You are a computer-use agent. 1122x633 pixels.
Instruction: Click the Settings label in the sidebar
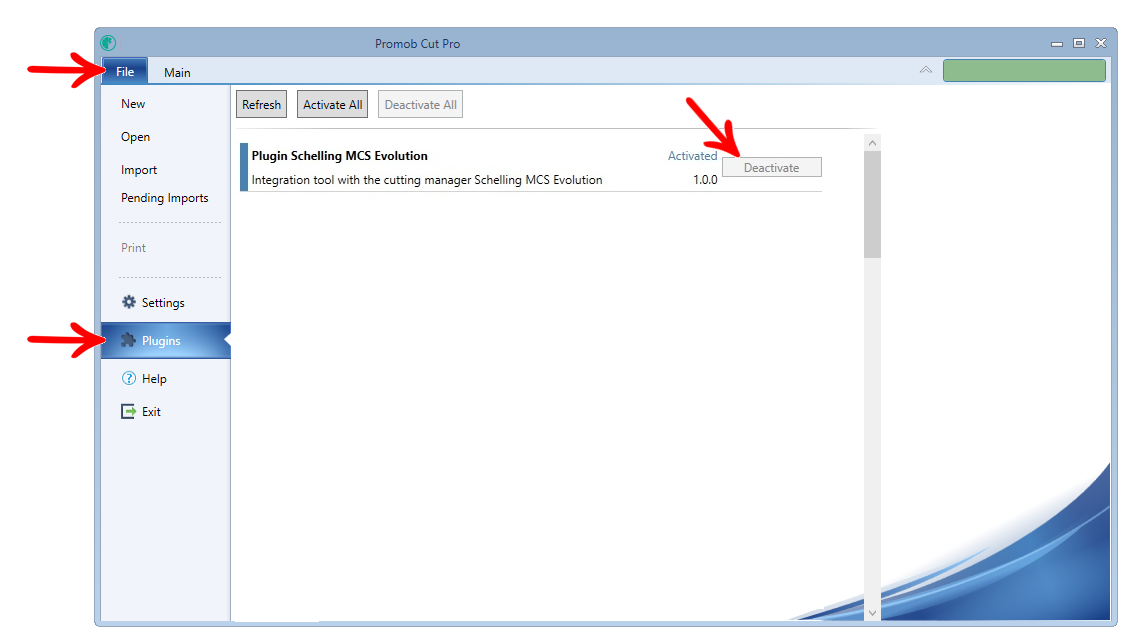click(163, 303)
